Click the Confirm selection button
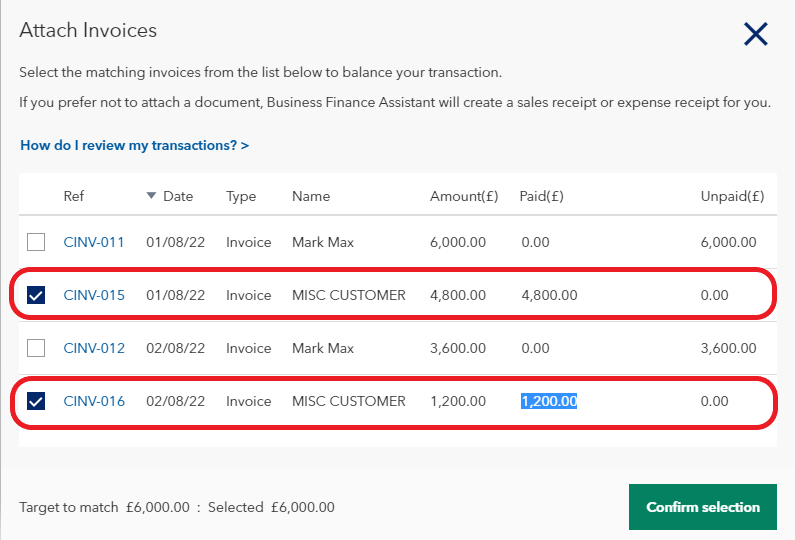 tap(703, 507)
